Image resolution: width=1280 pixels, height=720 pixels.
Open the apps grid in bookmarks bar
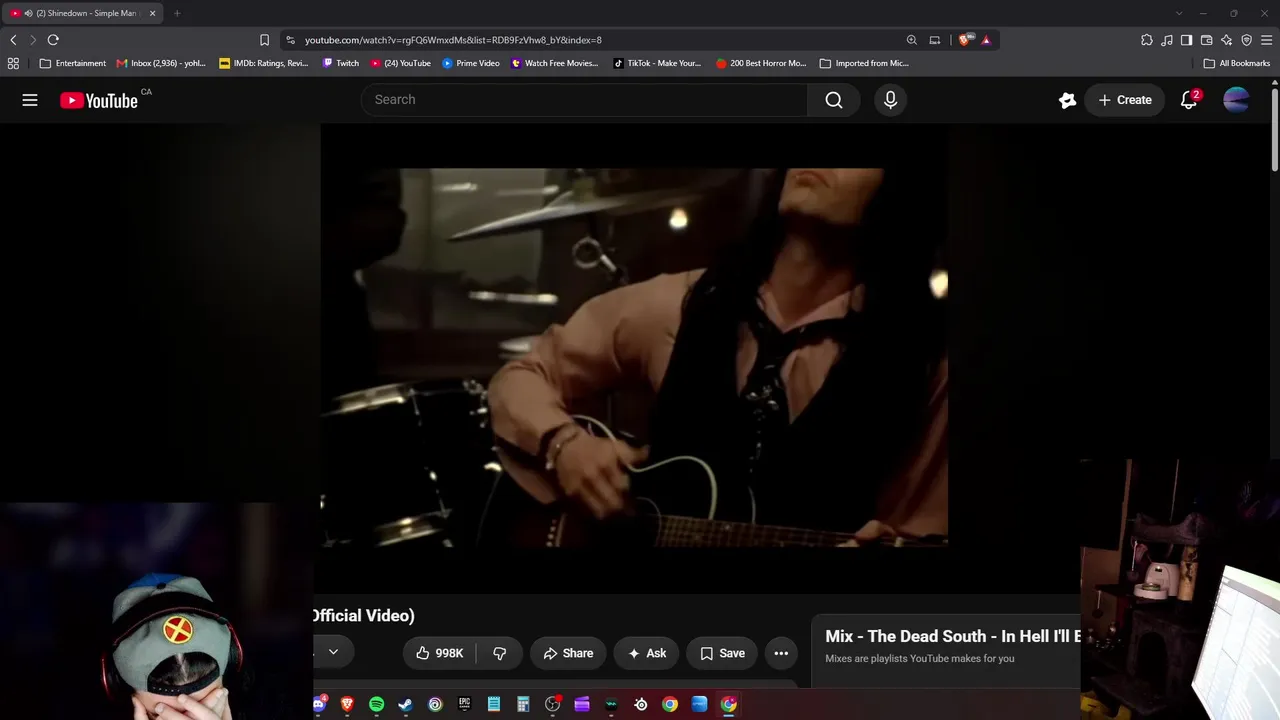[x=13, y=63]
